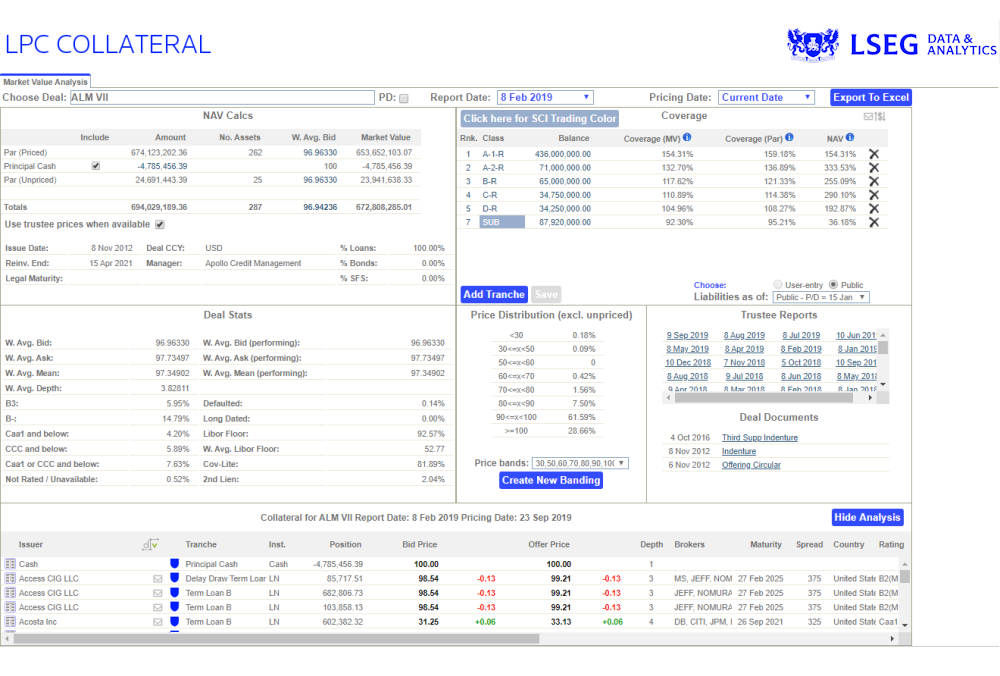Remove the SUB tranche with X icon

pyautogui.click(x=873, y=222)
